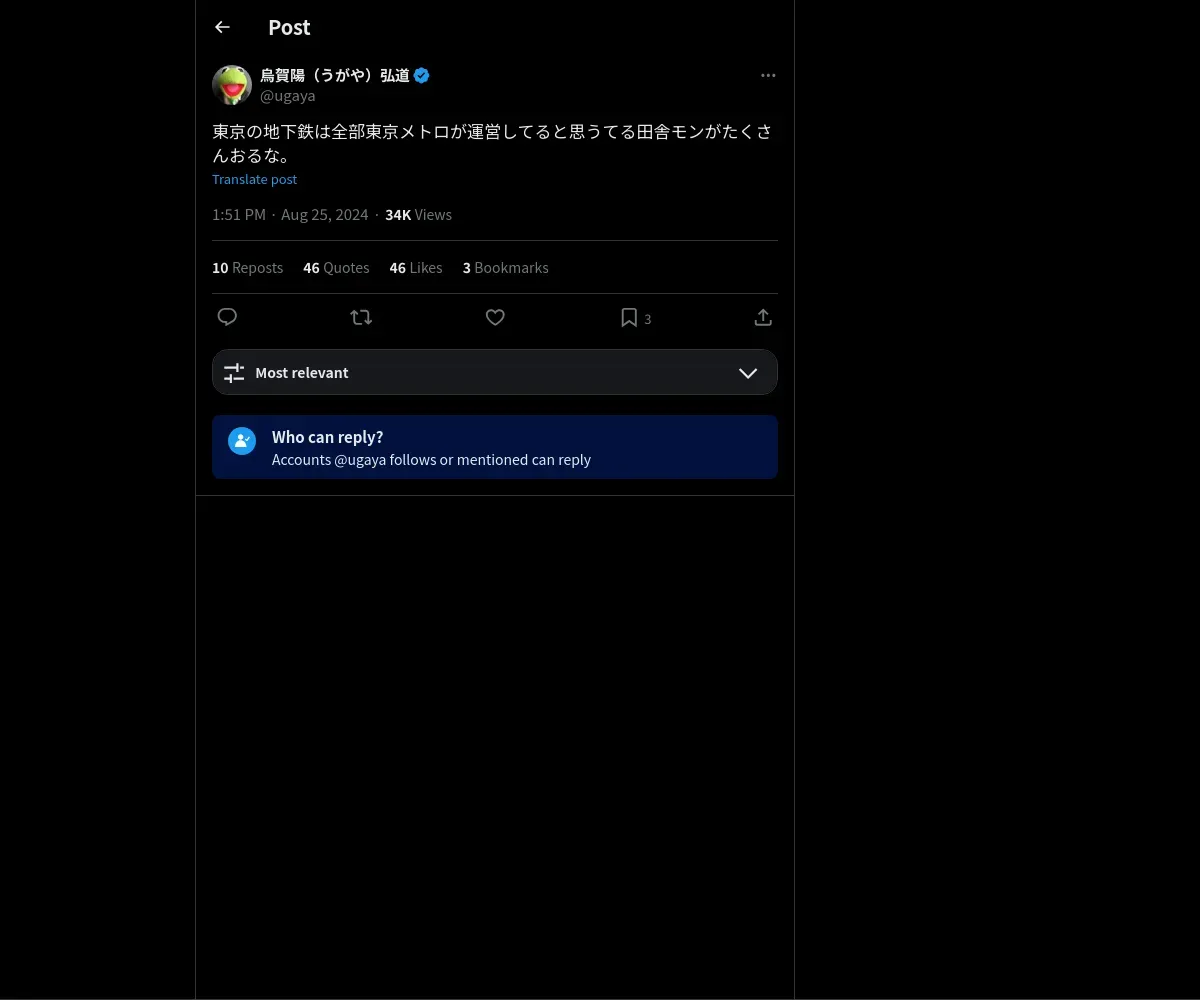This screenshot has height=1000, width=1200.
Task: Click the sliders filter icon beside Most relevant
Action: (x=234, y=373)
